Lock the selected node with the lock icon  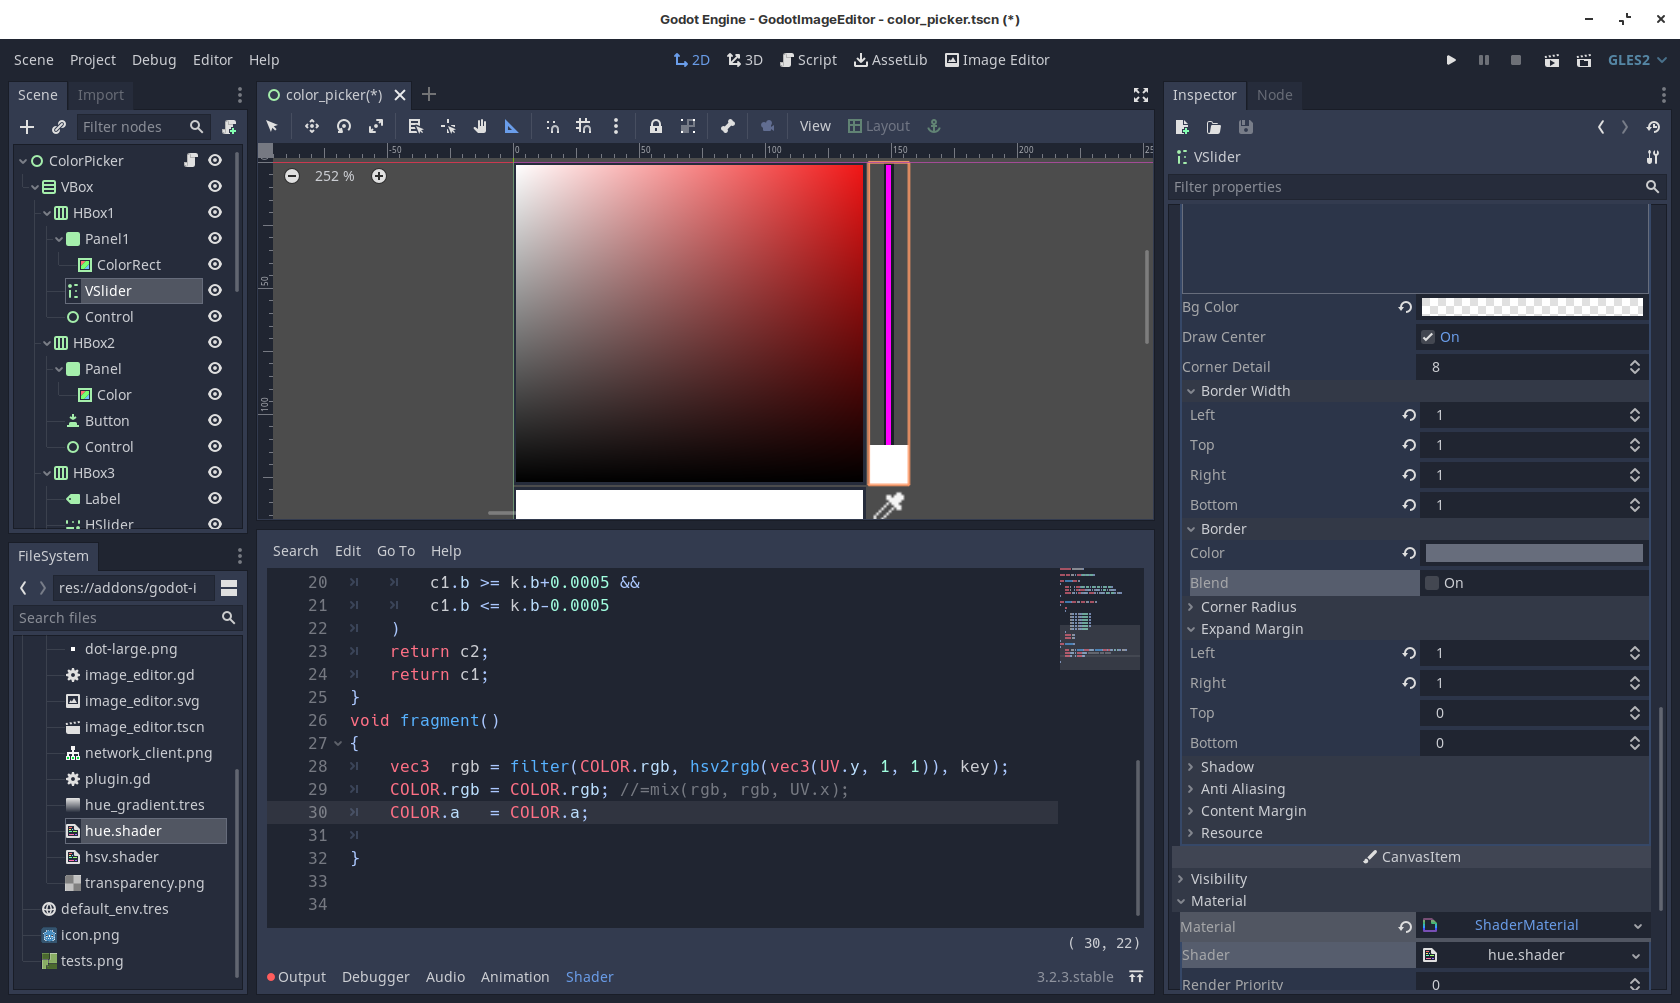point(656,126)
